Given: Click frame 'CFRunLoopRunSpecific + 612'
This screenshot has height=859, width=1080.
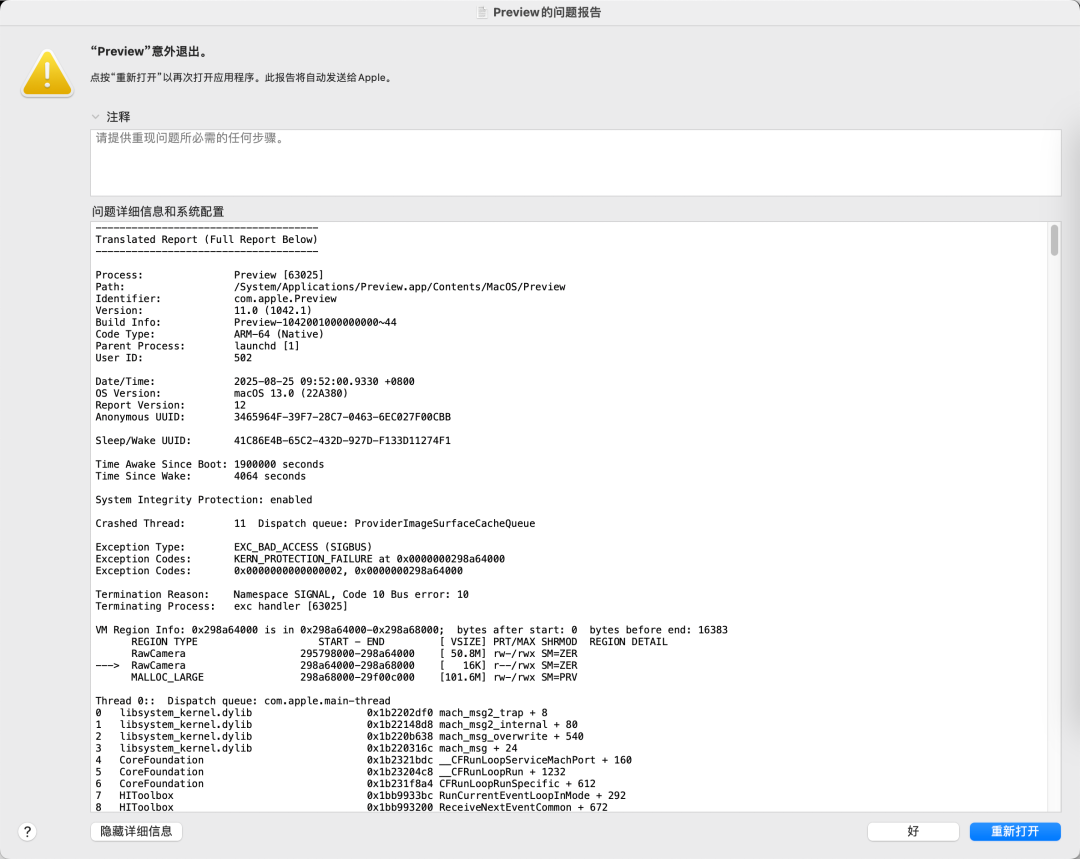Looking at the screenshot, I should click(517, 783).
